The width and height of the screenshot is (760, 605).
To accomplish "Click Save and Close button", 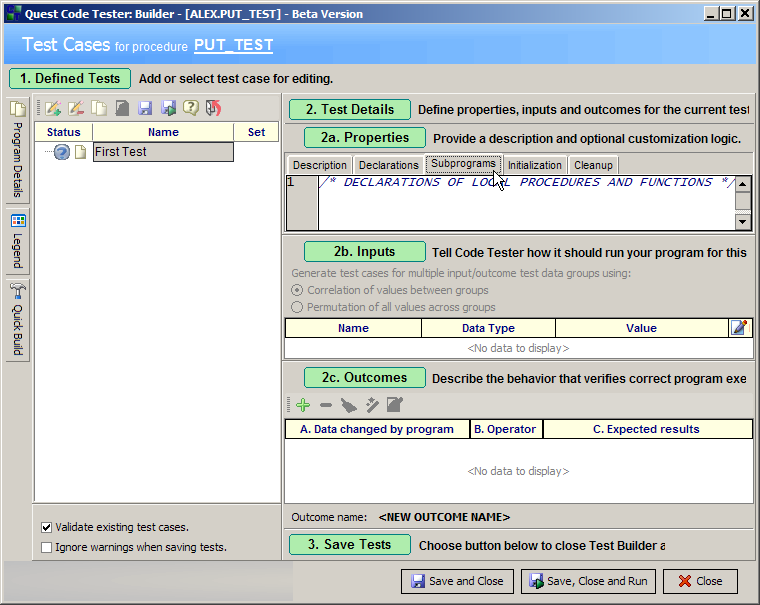I will click(x=457, y=581).
